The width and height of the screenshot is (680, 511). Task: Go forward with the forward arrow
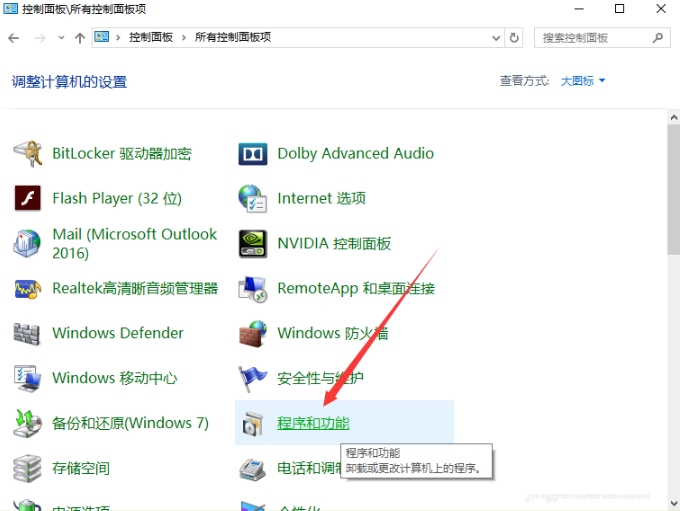pos(40,38)
